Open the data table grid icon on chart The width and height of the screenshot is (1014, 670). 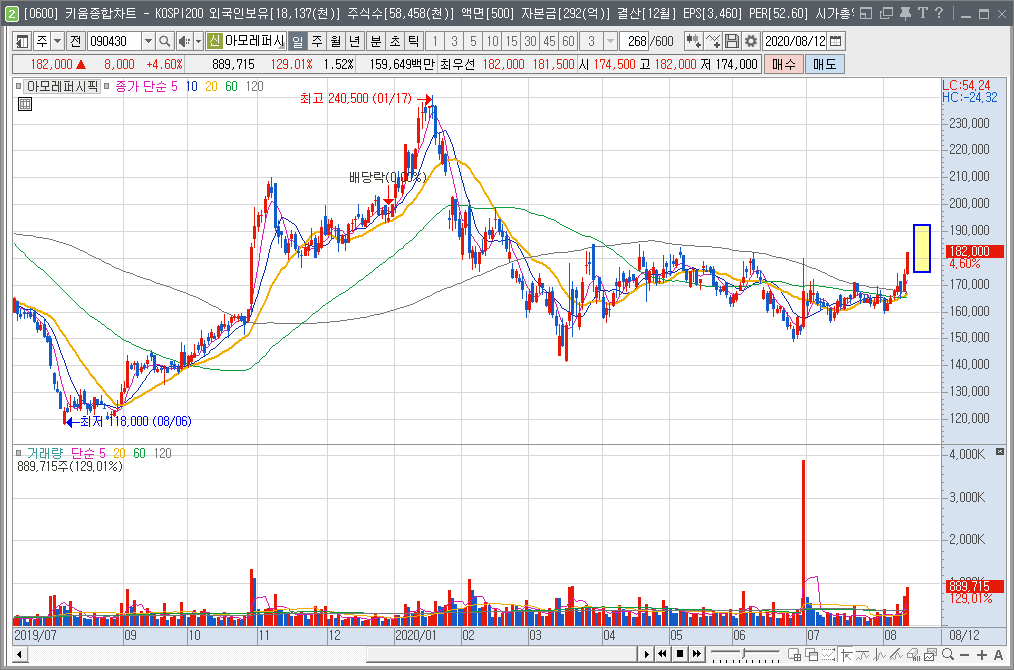[x=25, y=104]
